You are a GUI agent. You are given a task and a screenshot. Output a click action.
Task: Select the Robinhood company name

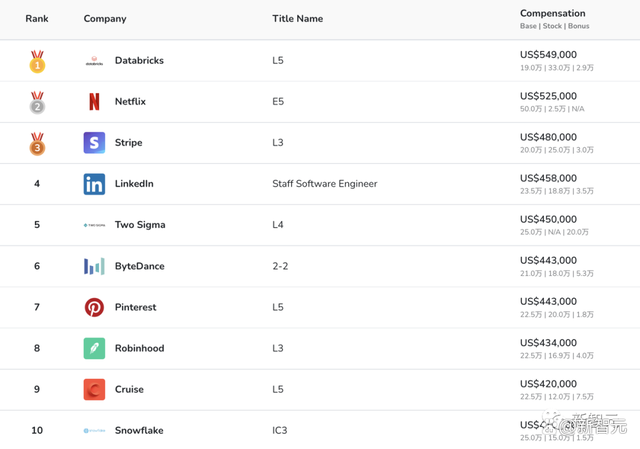click(x=140, y=348)
